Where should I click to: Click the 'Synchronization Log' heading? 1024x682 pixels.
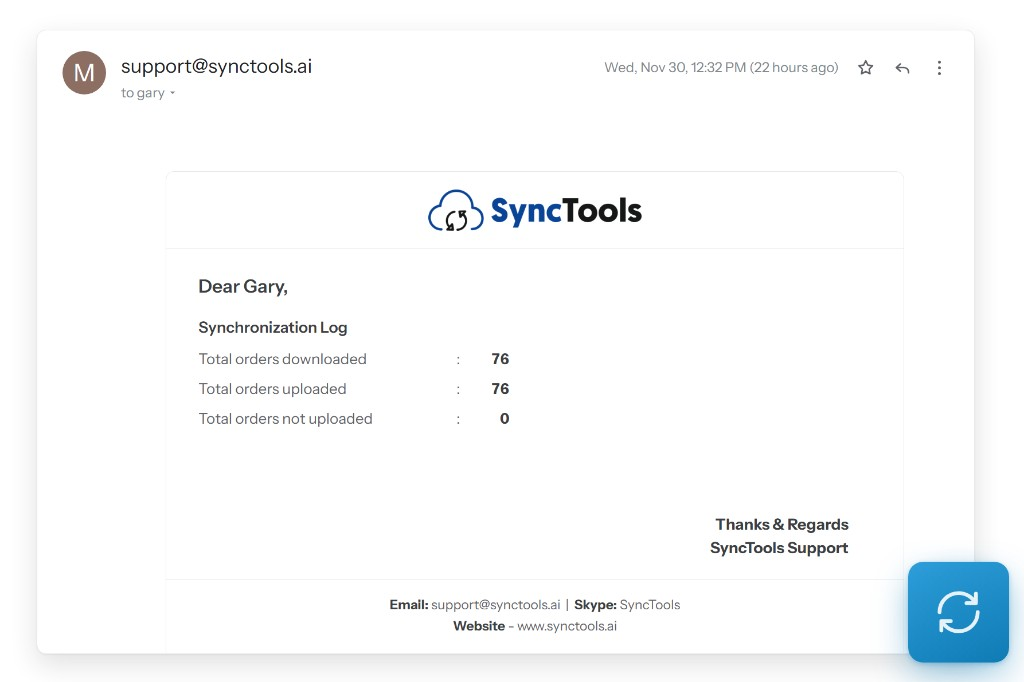coord(273,327)
